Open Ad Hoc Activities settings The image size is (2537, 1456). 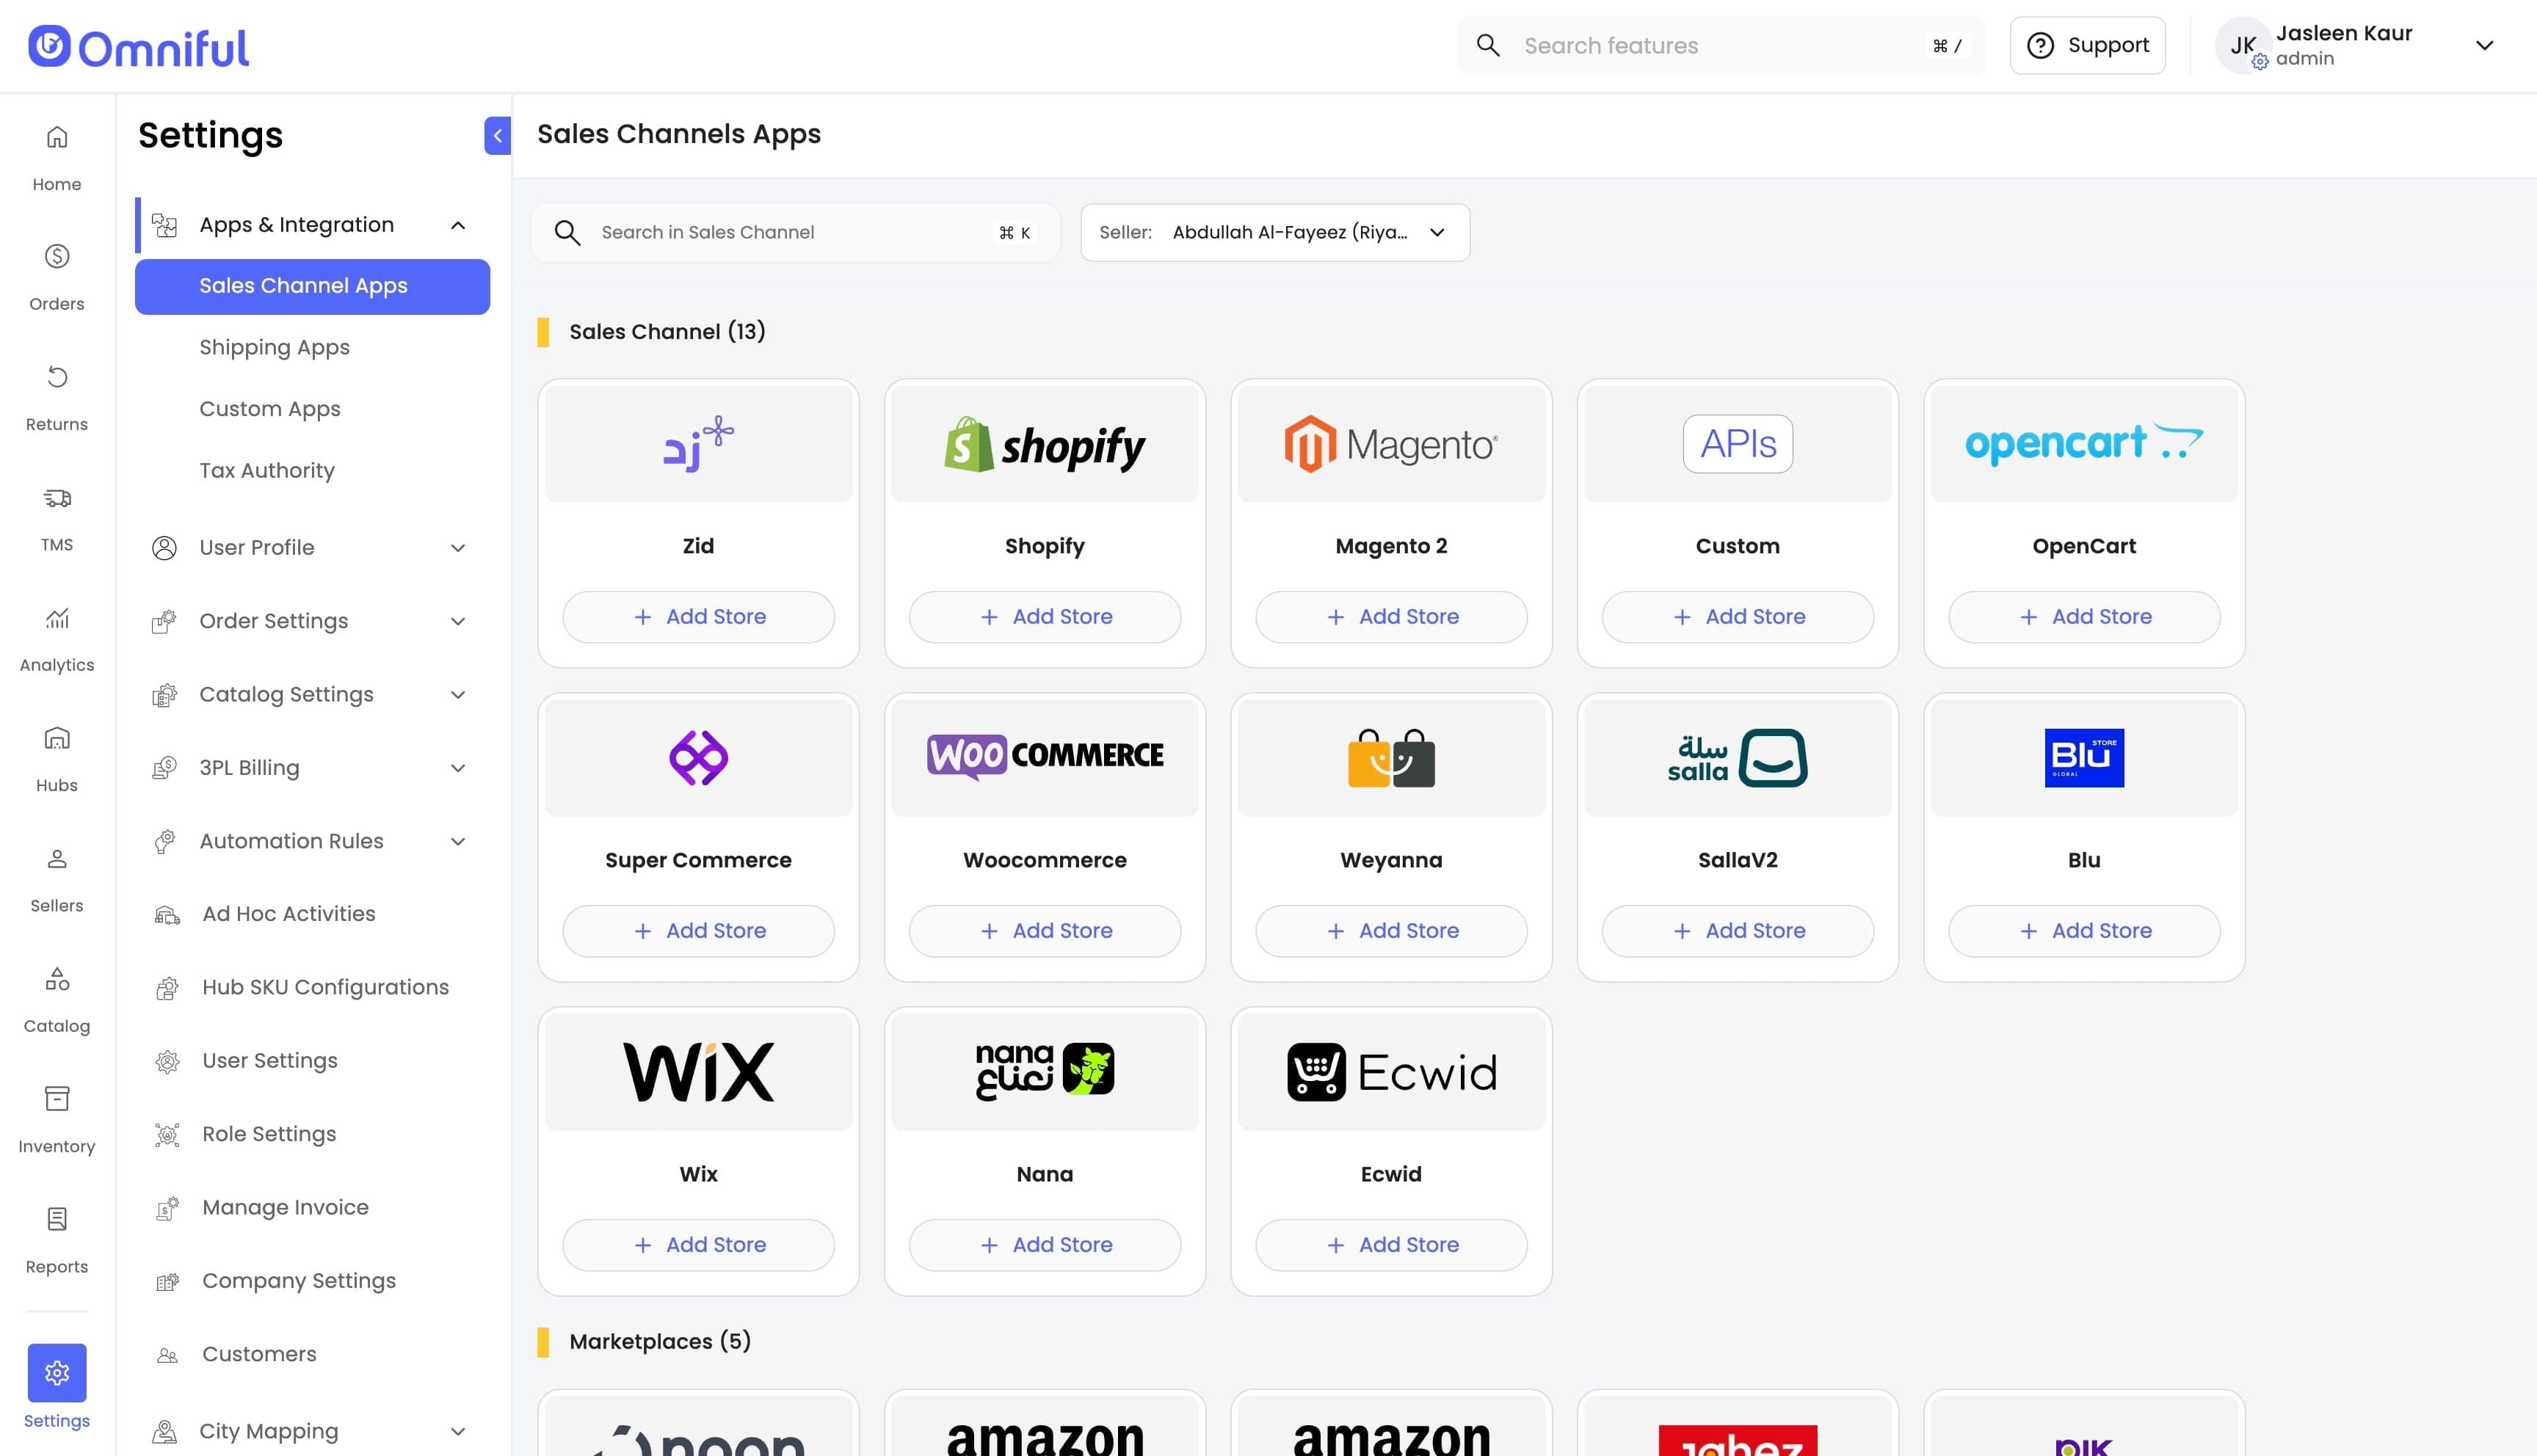(x=288, y=914)
